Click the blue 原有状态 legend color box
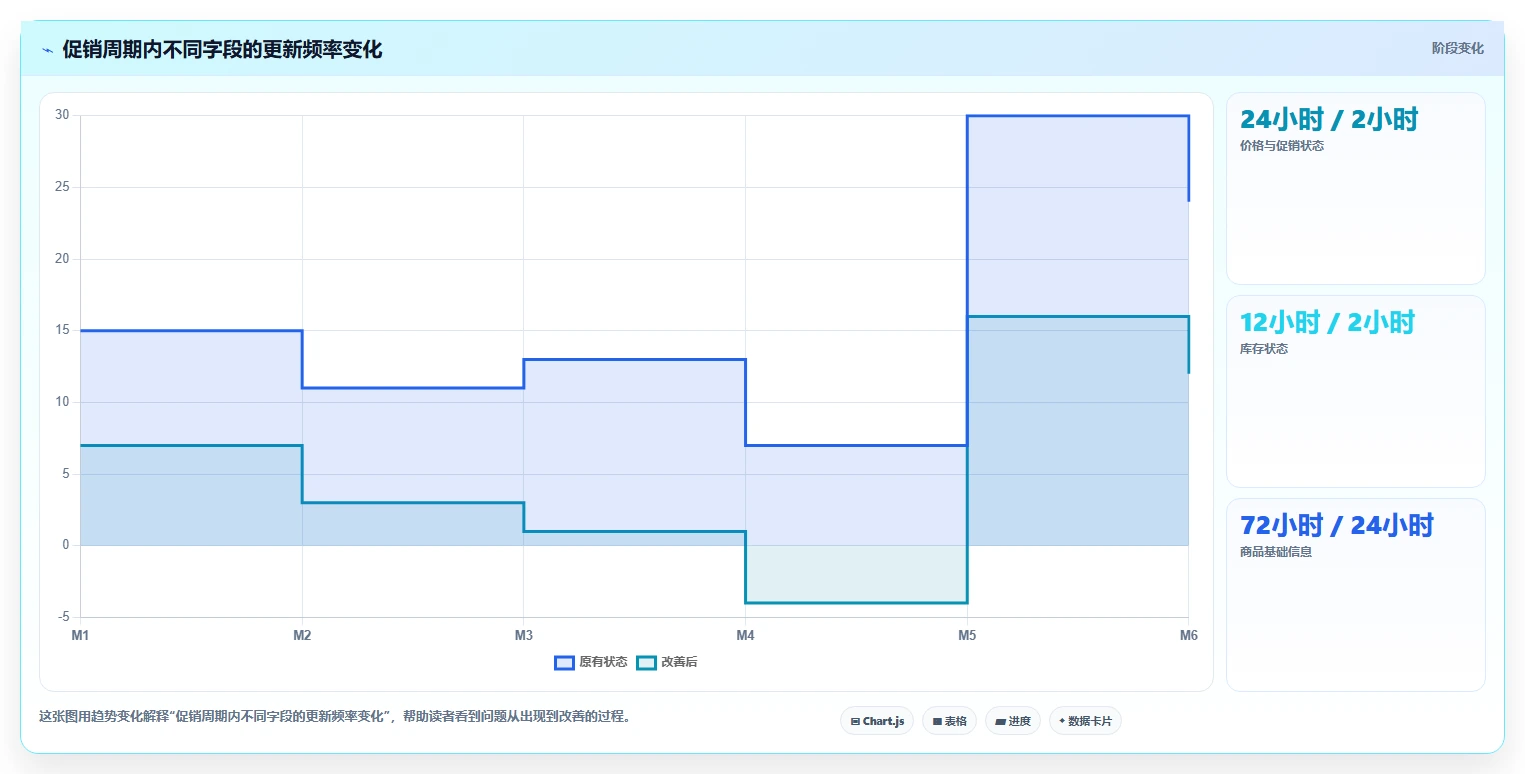Viewport: 1525px width, 774px height. [x=564, y=662]
